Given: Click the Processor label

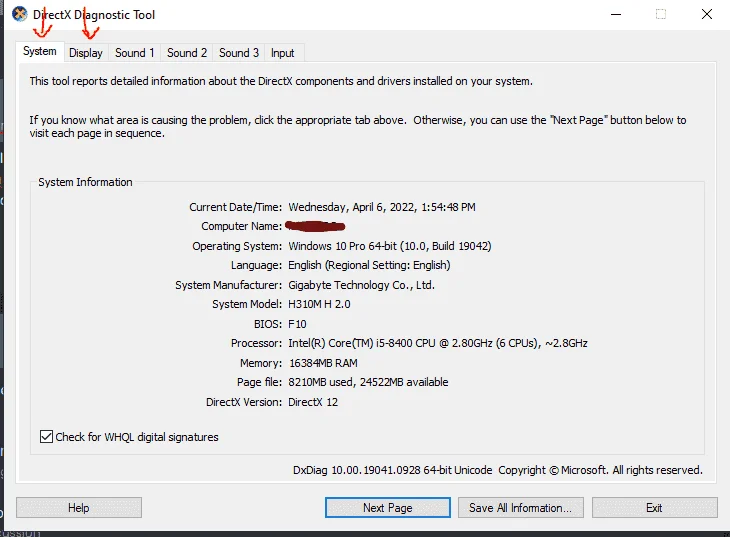Looking at the screenshot, I should (x=257, y=343).
